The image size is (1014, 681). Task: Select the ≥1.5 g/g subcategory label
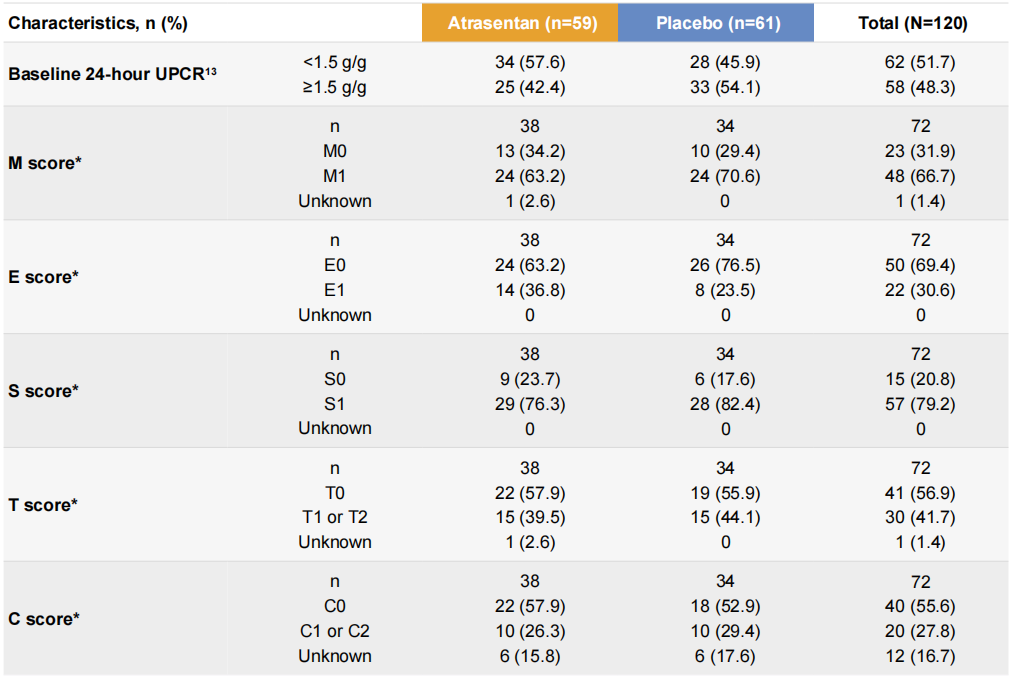335,87
